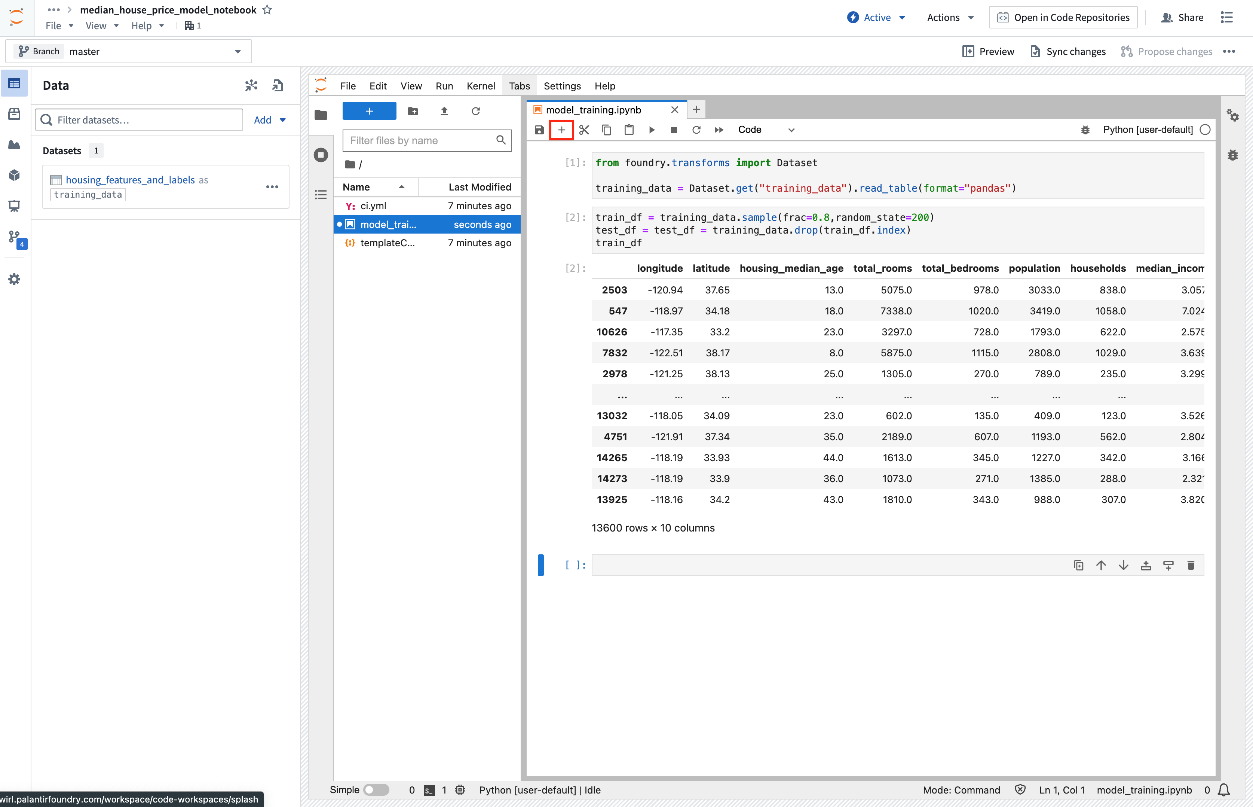Insert a new cell with the plus icon
The height and width of the screenshot is (807, 1253).
[561, 130]
